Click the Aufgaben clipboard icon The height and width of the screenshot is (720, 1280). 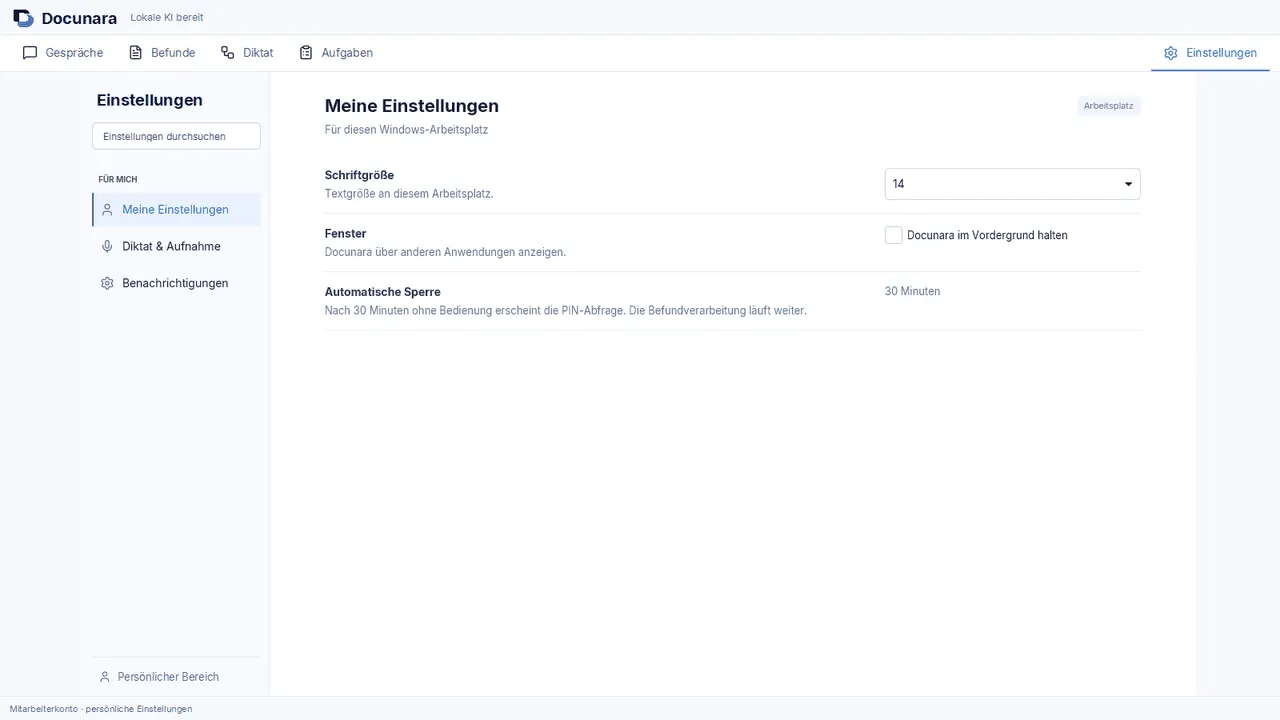pyautogui.click(x=306, y=53)
